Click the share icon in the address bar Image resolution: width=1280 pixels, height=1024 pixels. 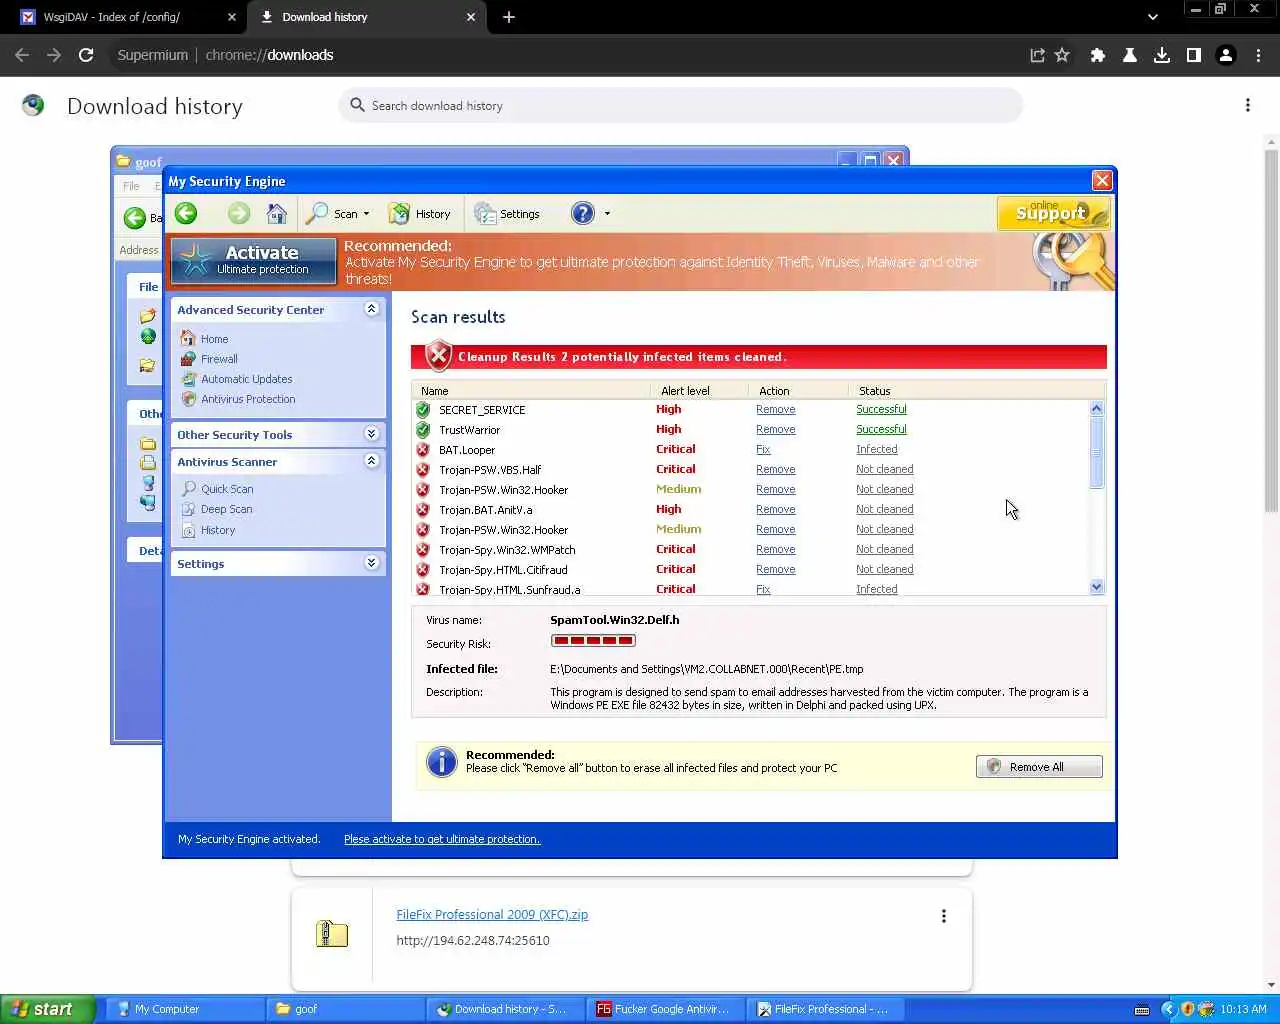(x=1037, y=55)
